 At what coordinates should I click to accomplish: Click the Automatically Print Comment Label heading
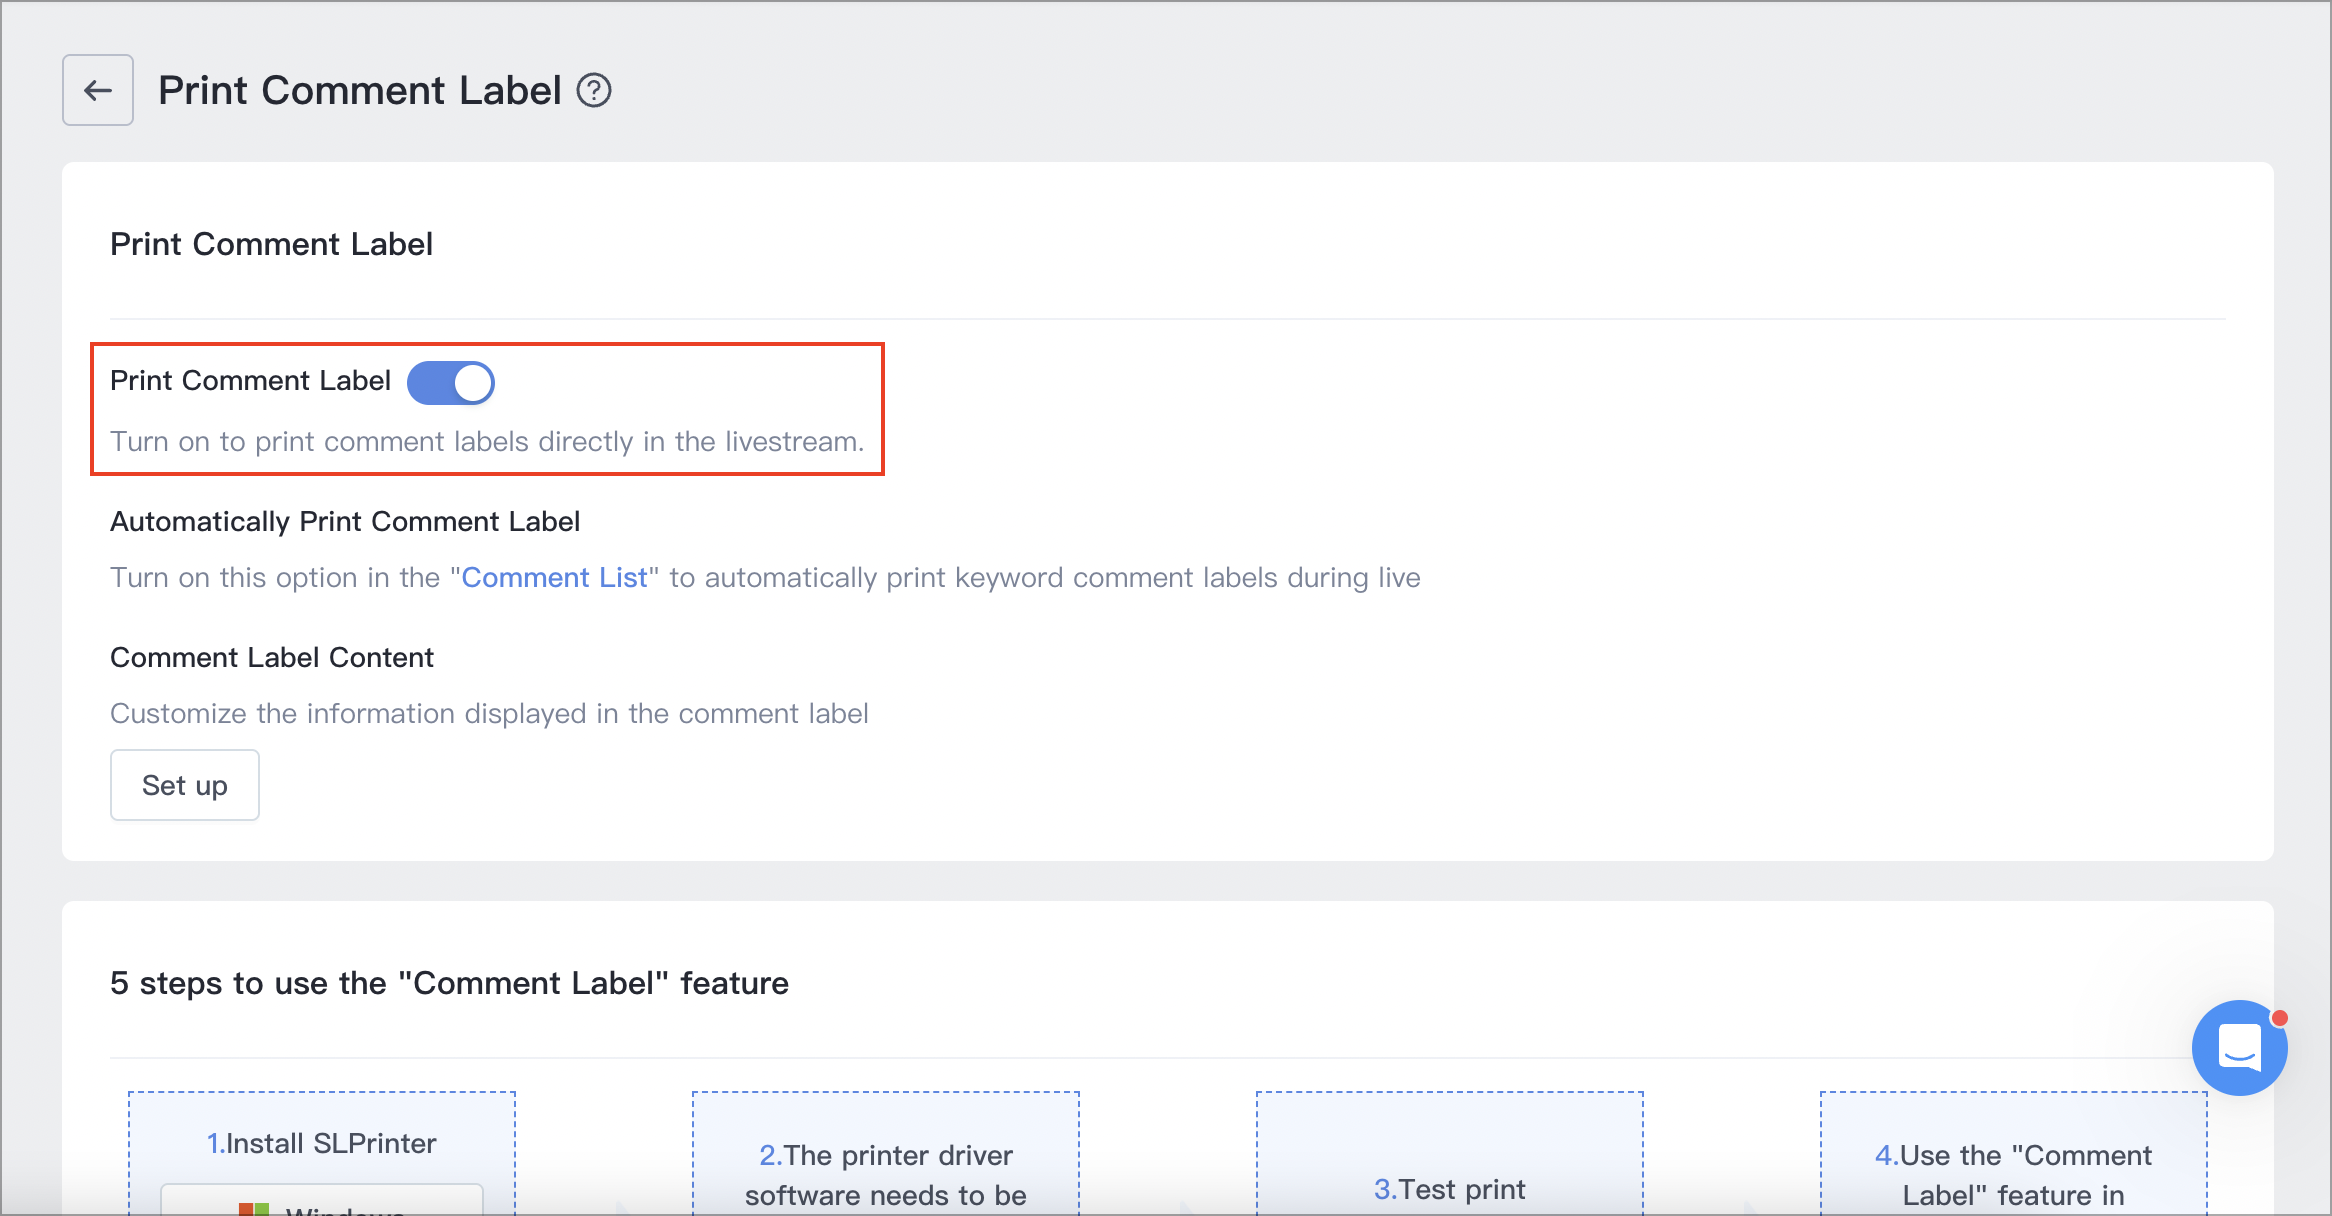coord(345,522)
